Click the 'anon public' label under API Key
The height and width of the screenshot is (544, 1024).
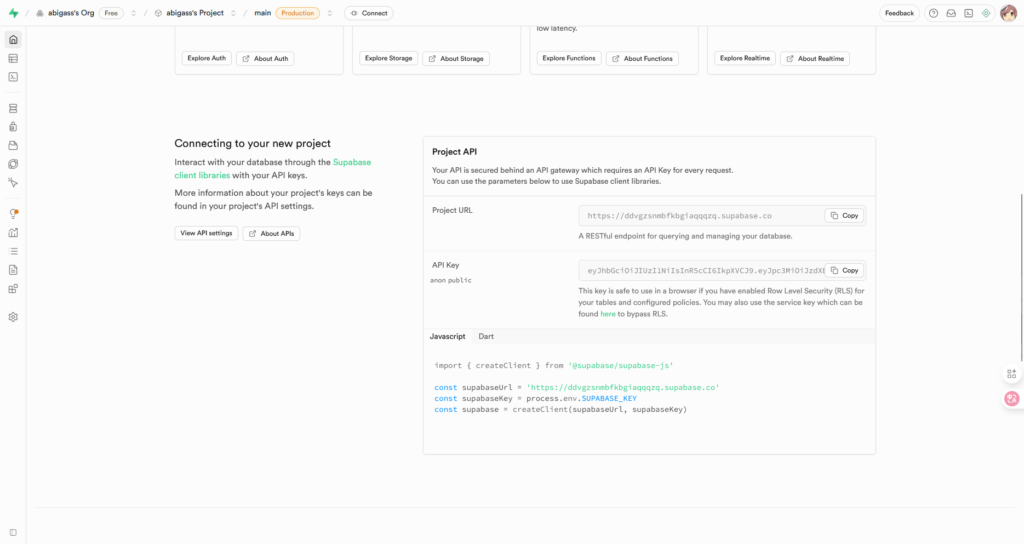pyautogui.click(x=451, y=280)
